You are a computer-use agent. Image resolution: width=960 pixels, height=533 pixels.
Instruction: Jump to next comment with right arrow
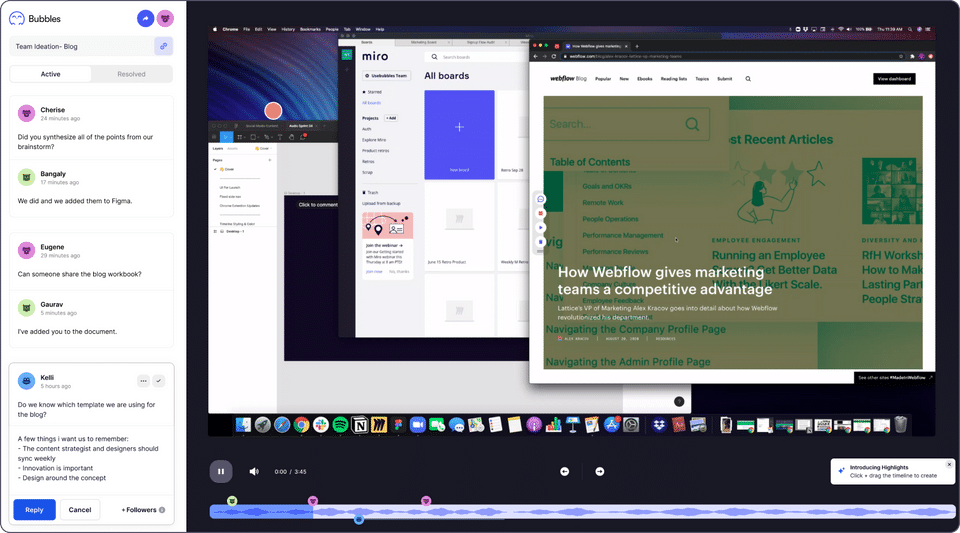[600, 471]
